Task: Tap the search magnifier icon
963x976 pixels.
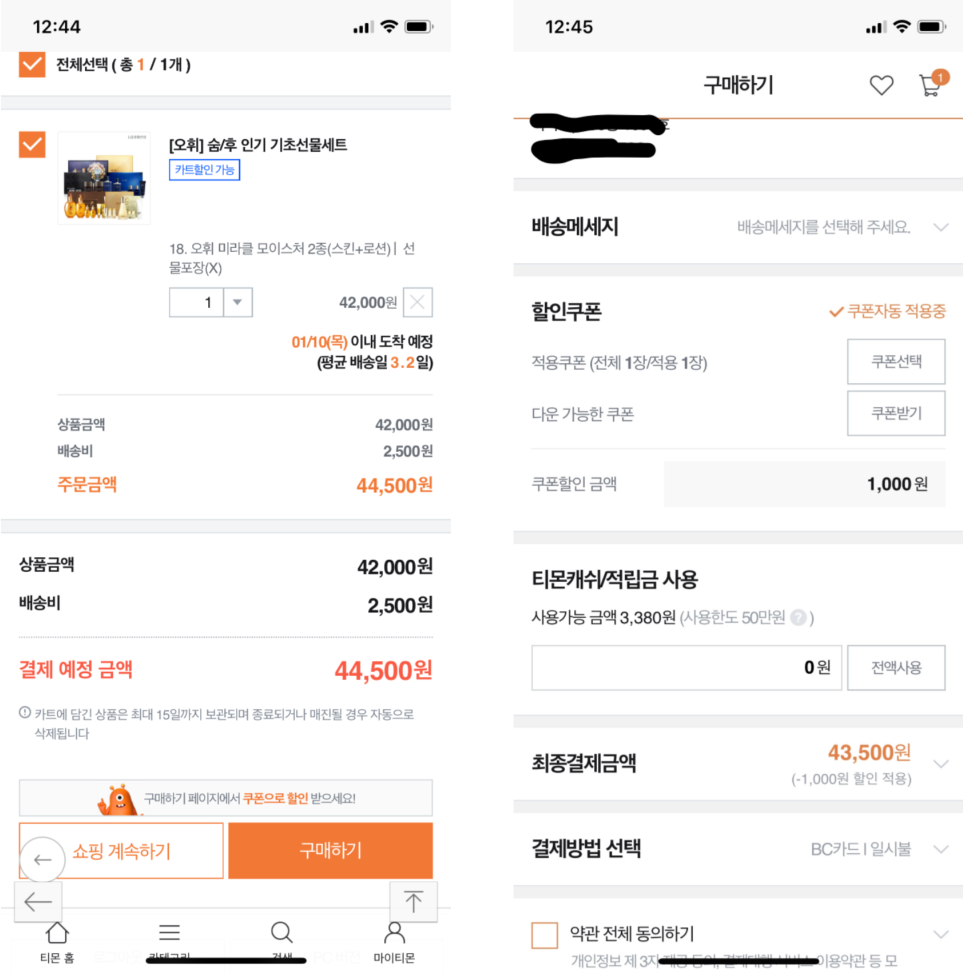Action: click(281, 932)
